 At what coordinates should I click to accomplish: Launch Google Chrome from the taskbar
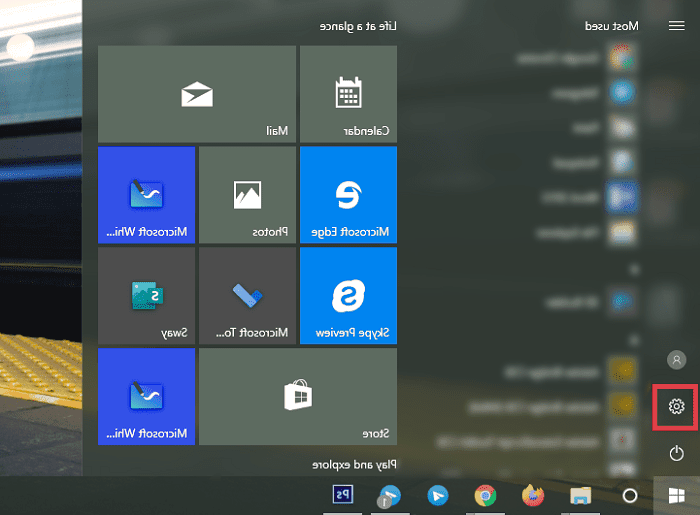point(485,495)
